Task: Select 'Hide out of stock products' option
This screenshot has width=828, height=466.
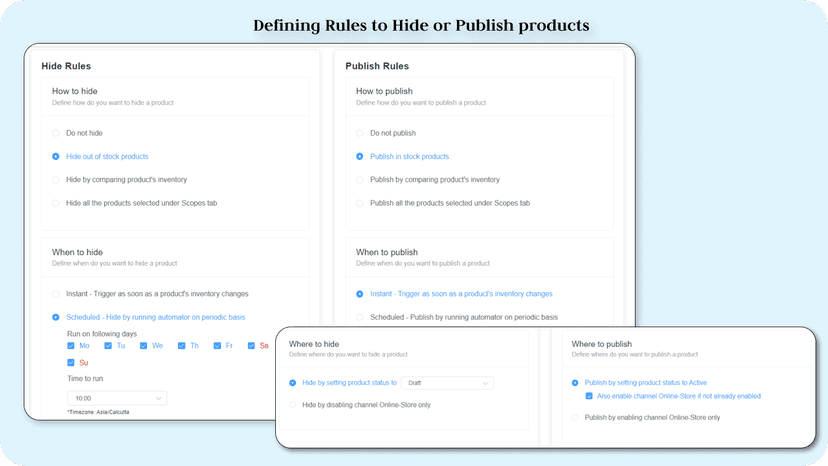Action: (x=55, y=156)
